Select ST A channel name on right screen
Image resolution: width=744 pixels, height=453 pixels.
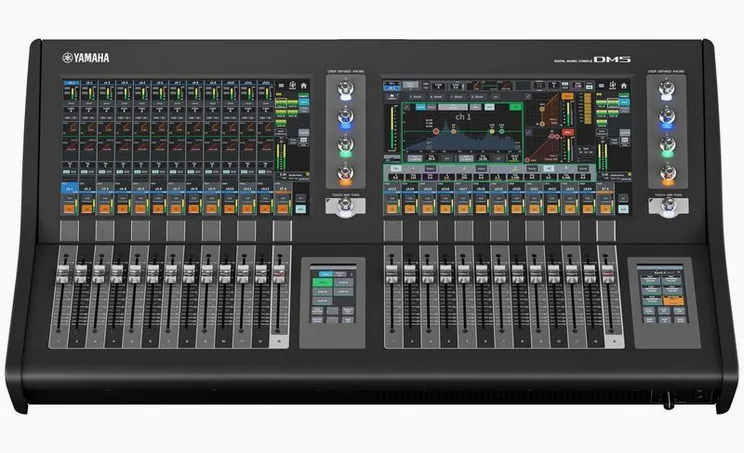605,189
